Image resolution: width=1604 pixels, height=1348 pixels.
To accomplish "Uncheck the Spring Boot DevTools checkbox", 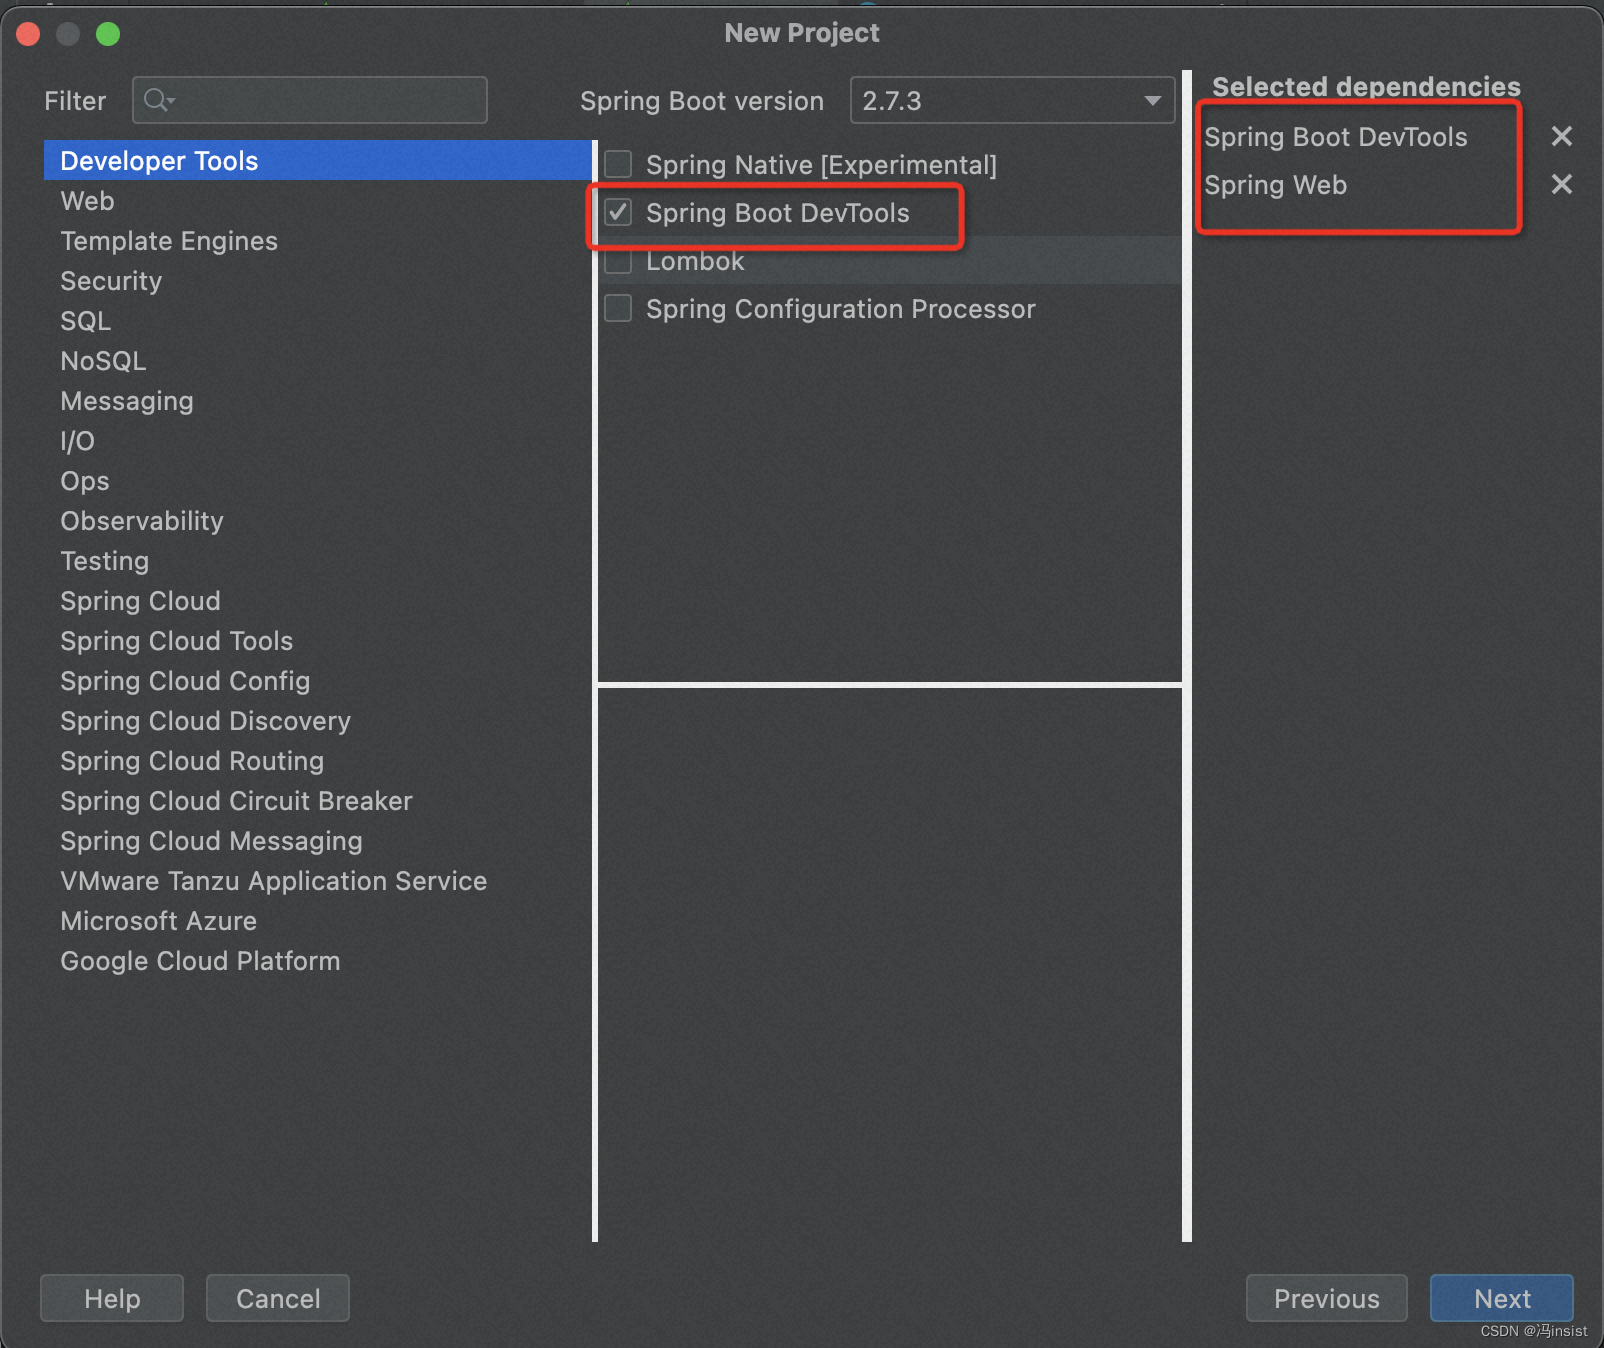I will 619,212.
